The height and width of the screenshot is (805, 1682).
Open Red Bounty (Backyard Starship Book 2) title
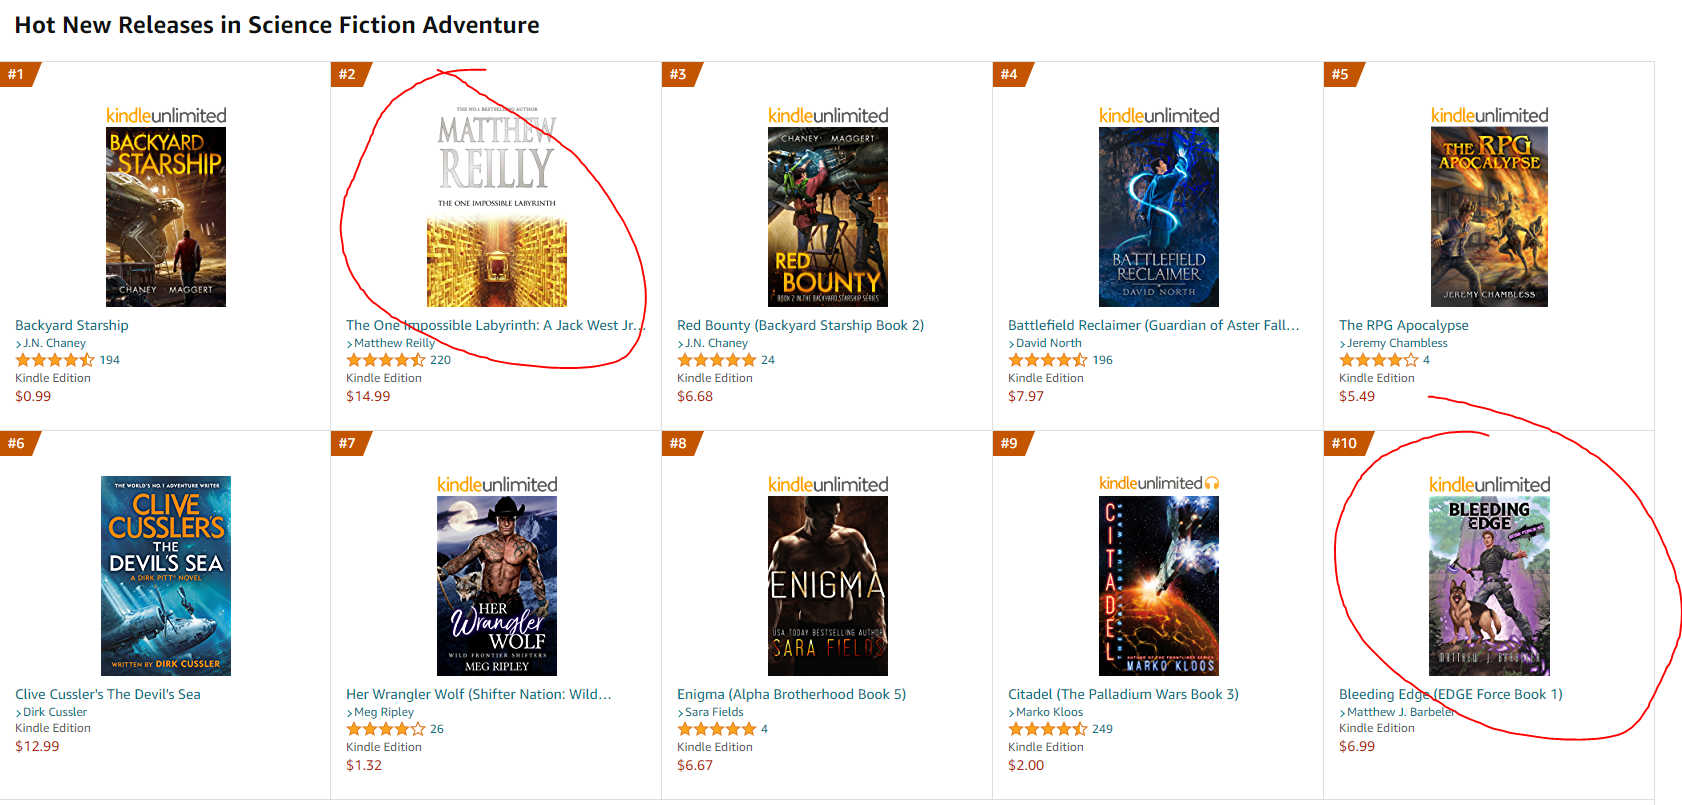pos(800,325)
